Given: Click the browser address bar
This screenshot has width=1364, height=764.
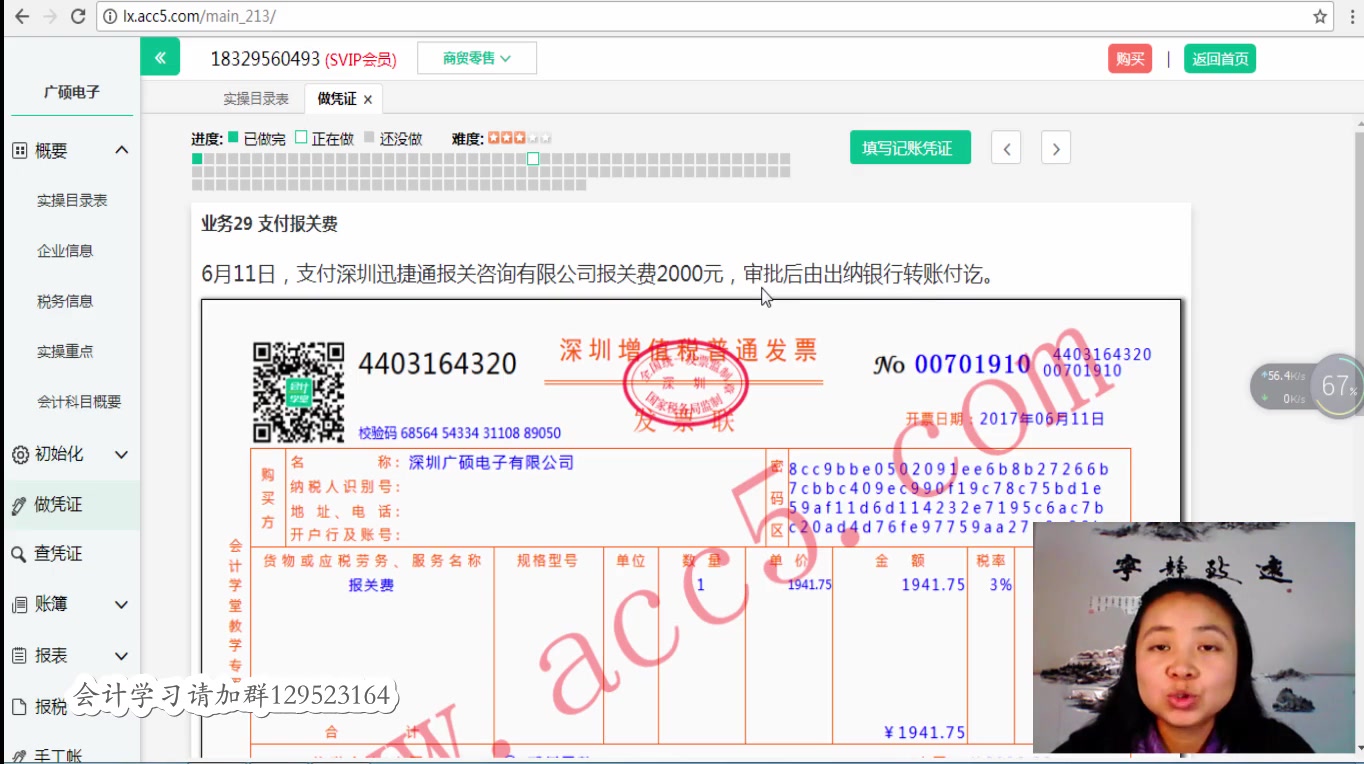Looking at the screenshot, I should click(400, 17).
